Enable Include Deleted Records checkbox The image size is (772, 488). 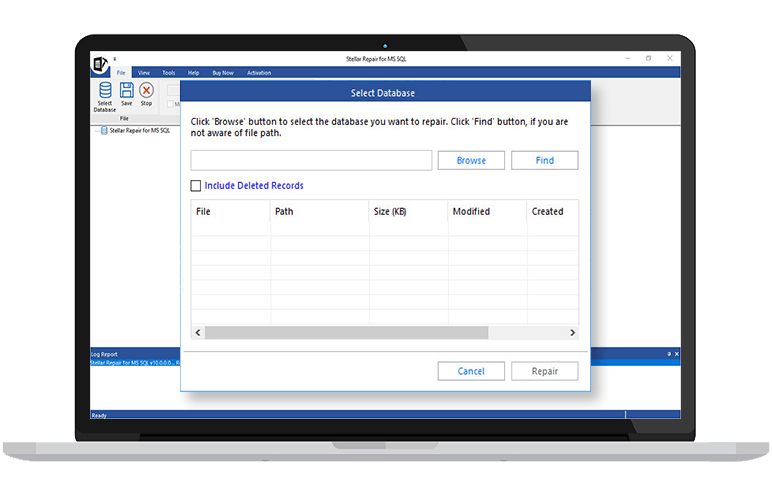[195, 186]
